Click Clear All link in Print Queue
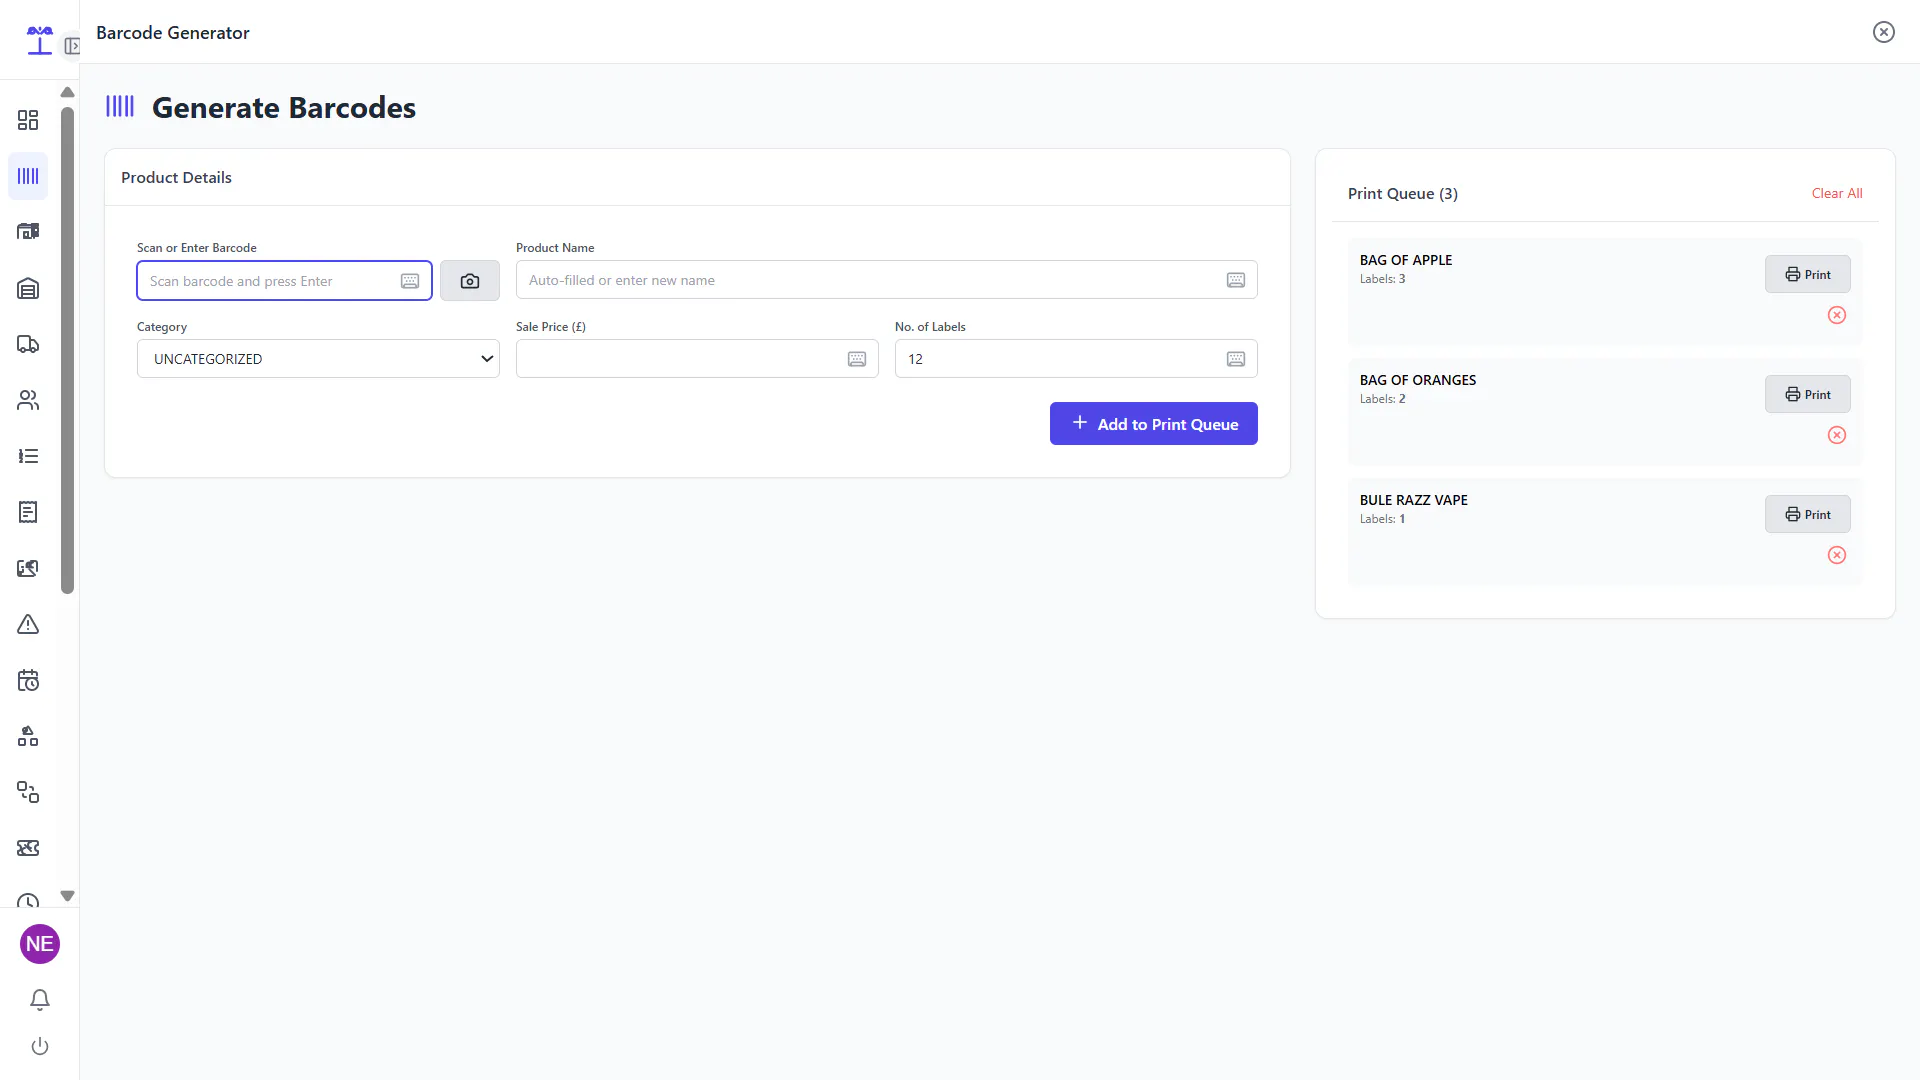This screenshot has height=1080, width=1920. 1837,193
